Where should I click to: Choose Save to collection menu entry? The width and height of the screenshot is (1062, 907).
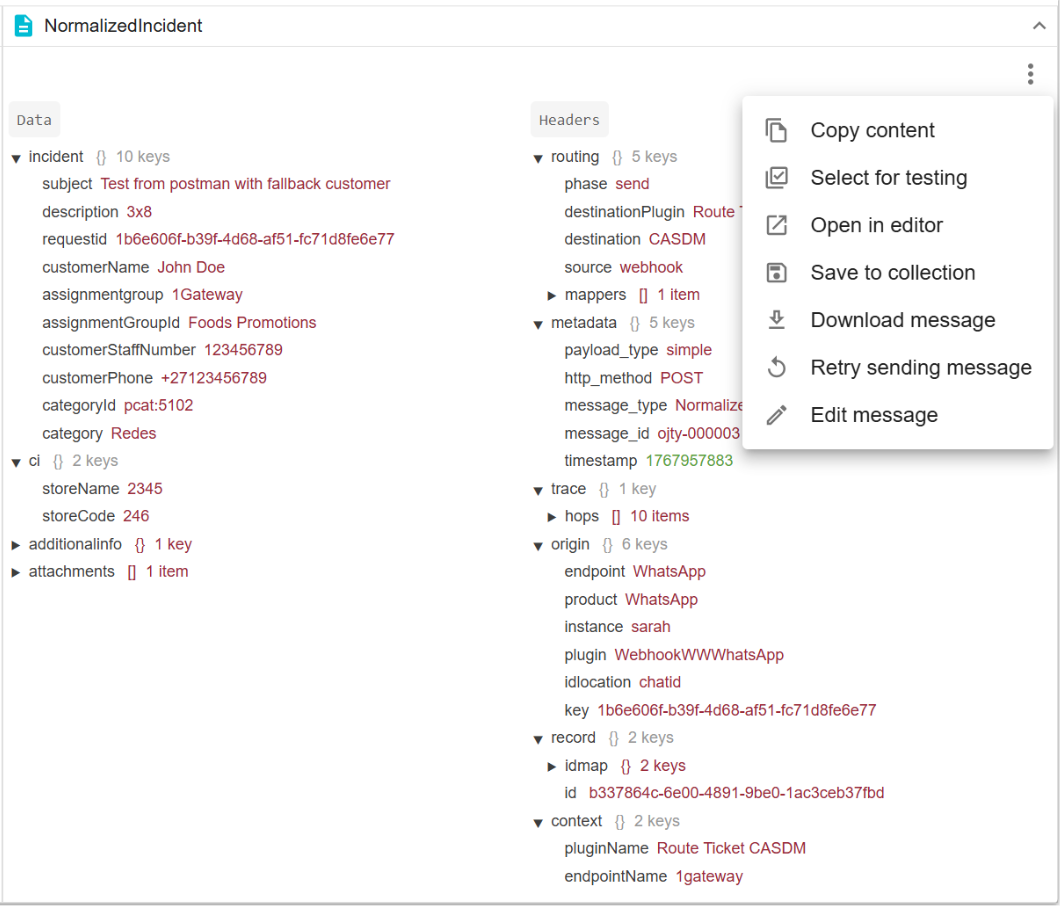coord(892,273)
